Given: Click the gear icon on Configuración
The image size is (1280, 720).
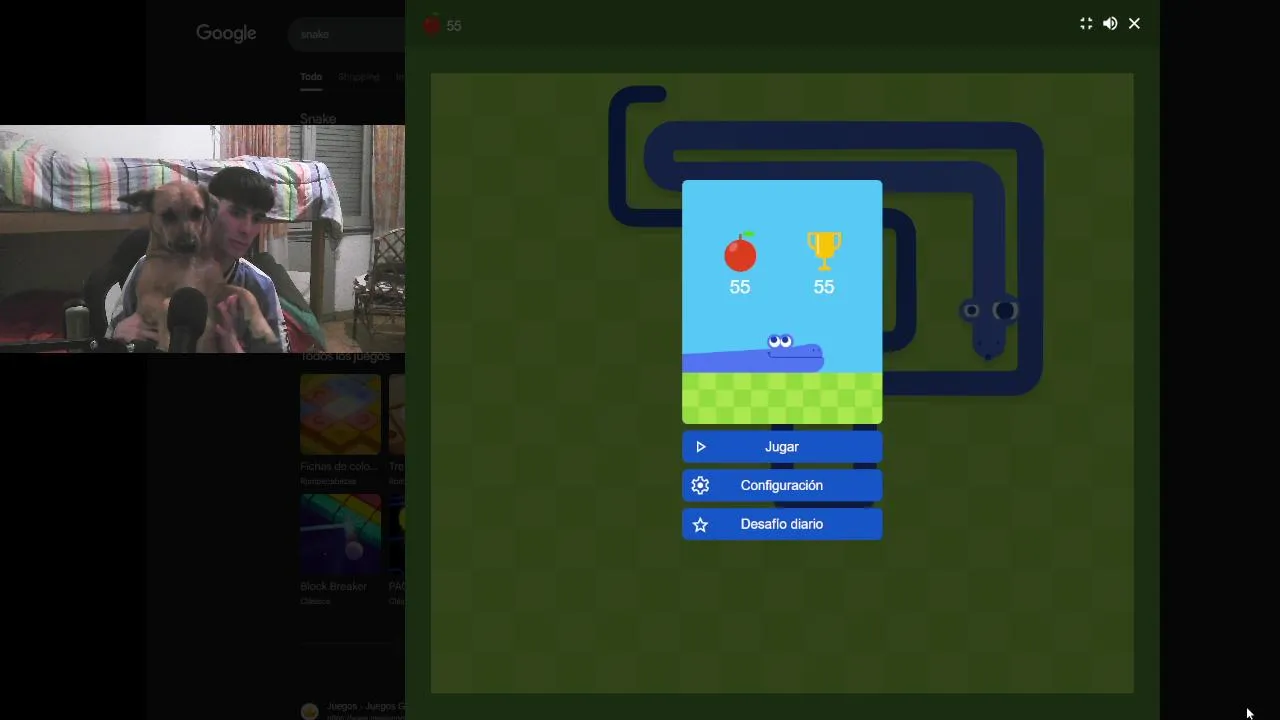Looking at the screenshot, I should coord(700,485).
